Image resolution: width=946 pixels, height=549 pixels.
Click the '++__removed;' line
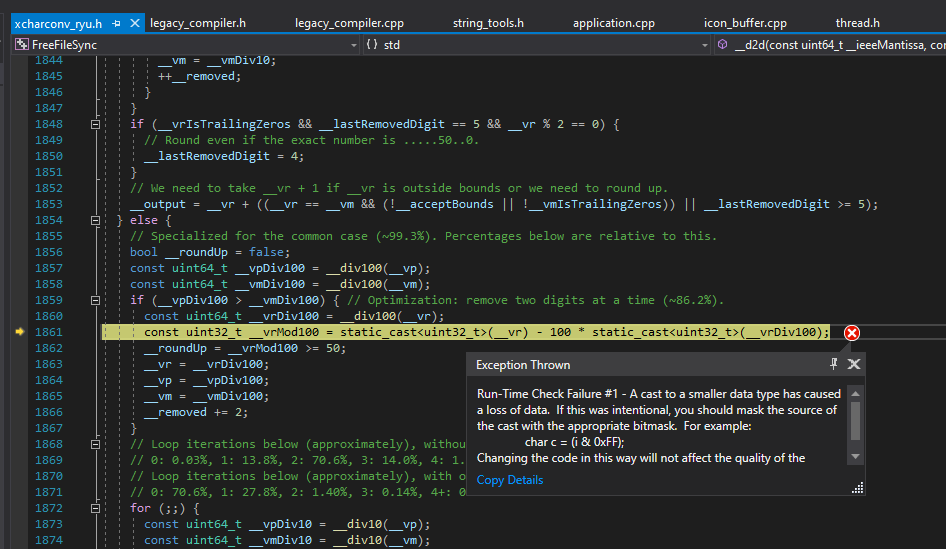pos(199,76)
